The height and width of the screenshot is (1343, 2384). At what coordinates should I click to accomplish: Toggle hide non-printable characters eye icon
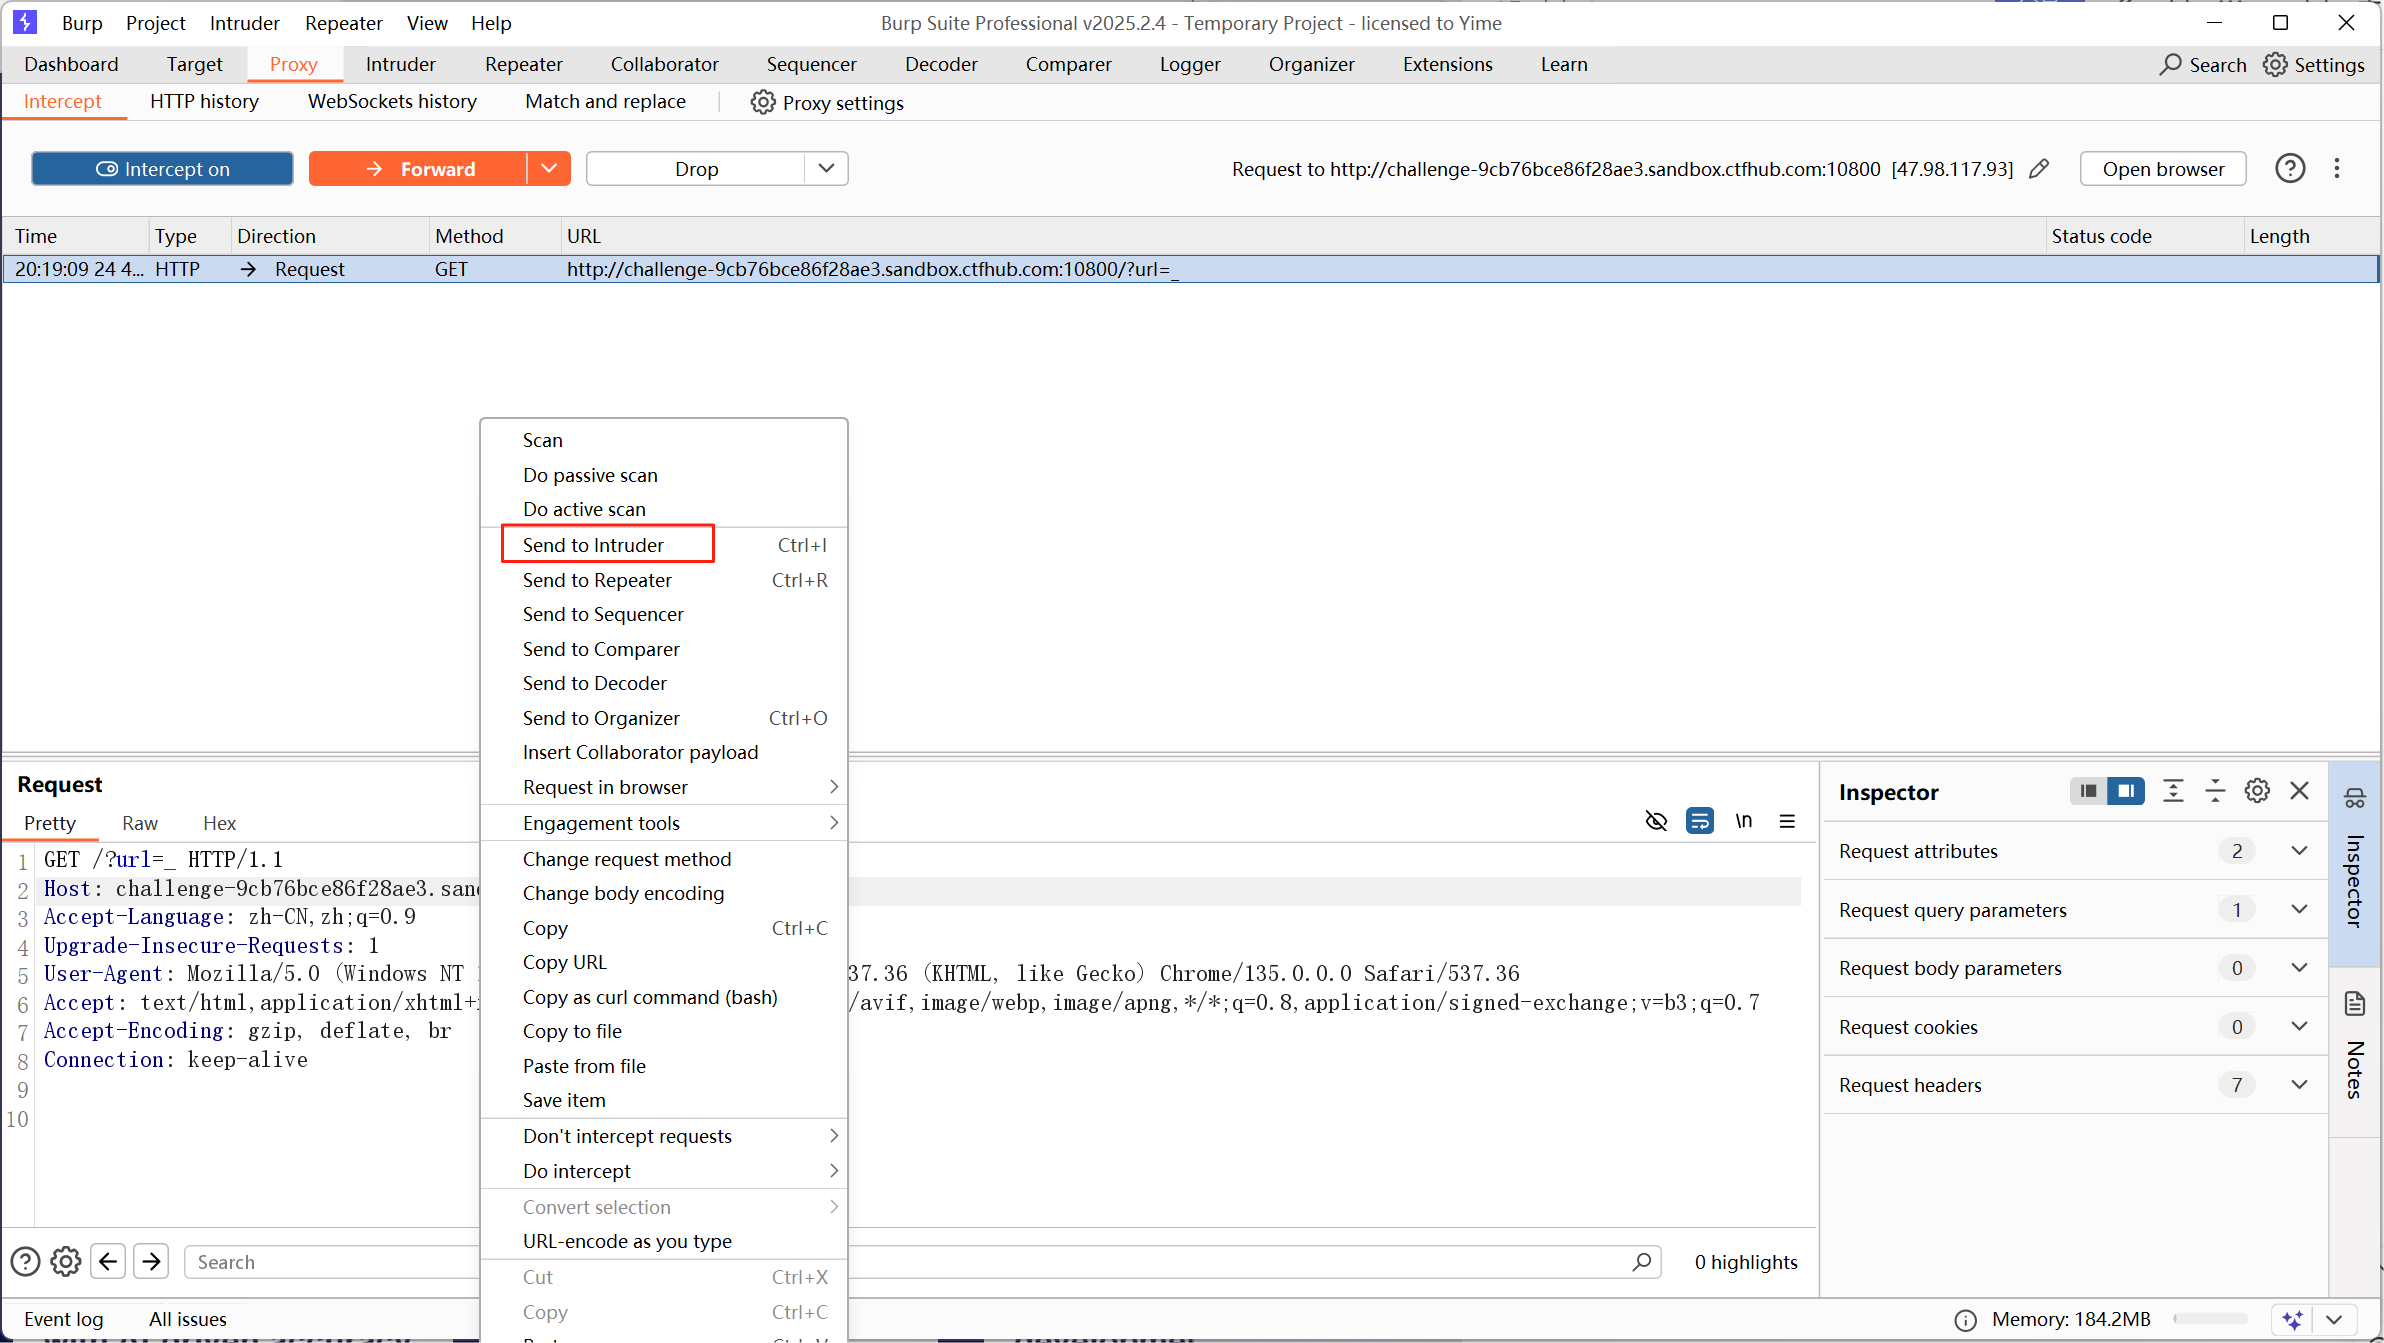tap(1656, 821)
